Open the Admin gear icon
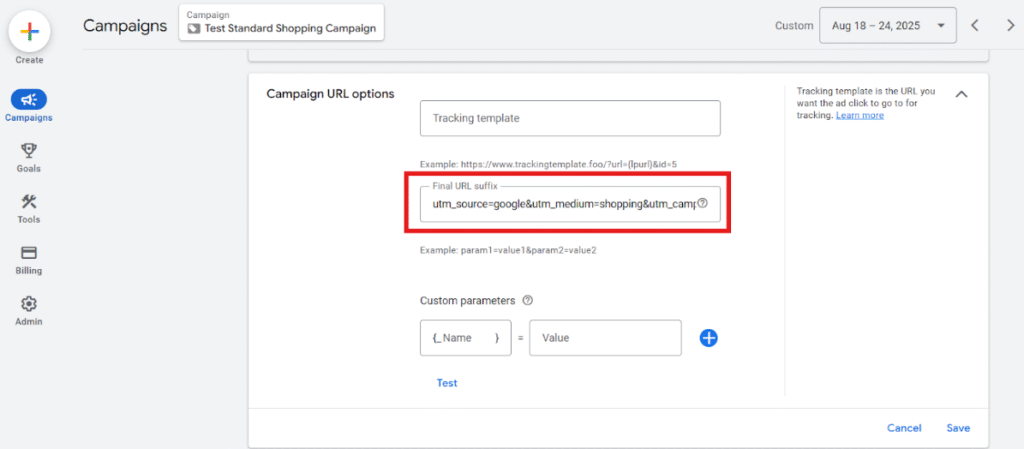This screenshot has width=1024, height=449. click(29, 304)
